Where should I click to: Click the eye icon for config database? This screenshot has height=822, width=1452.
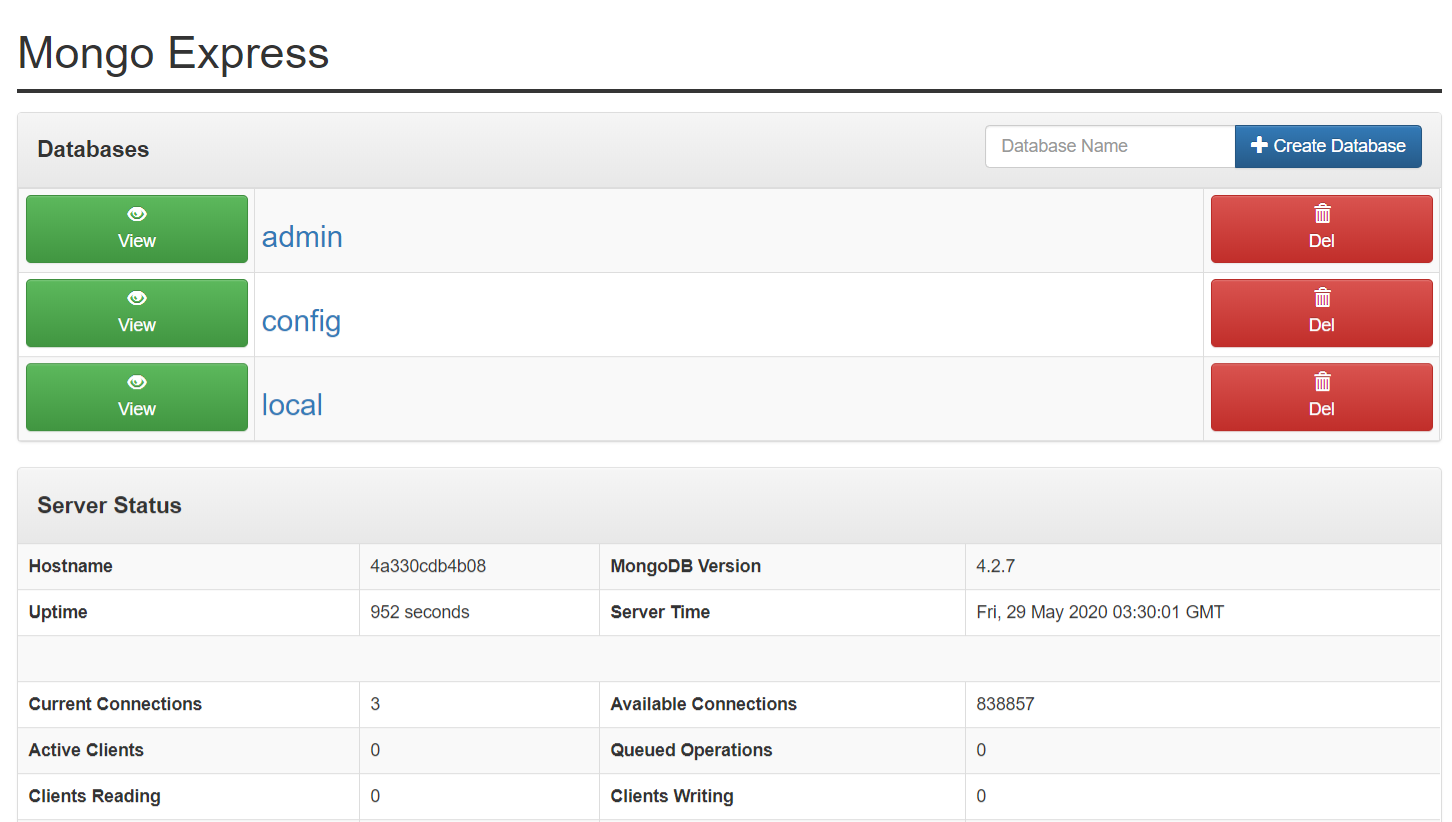click(x=137, y=298)
